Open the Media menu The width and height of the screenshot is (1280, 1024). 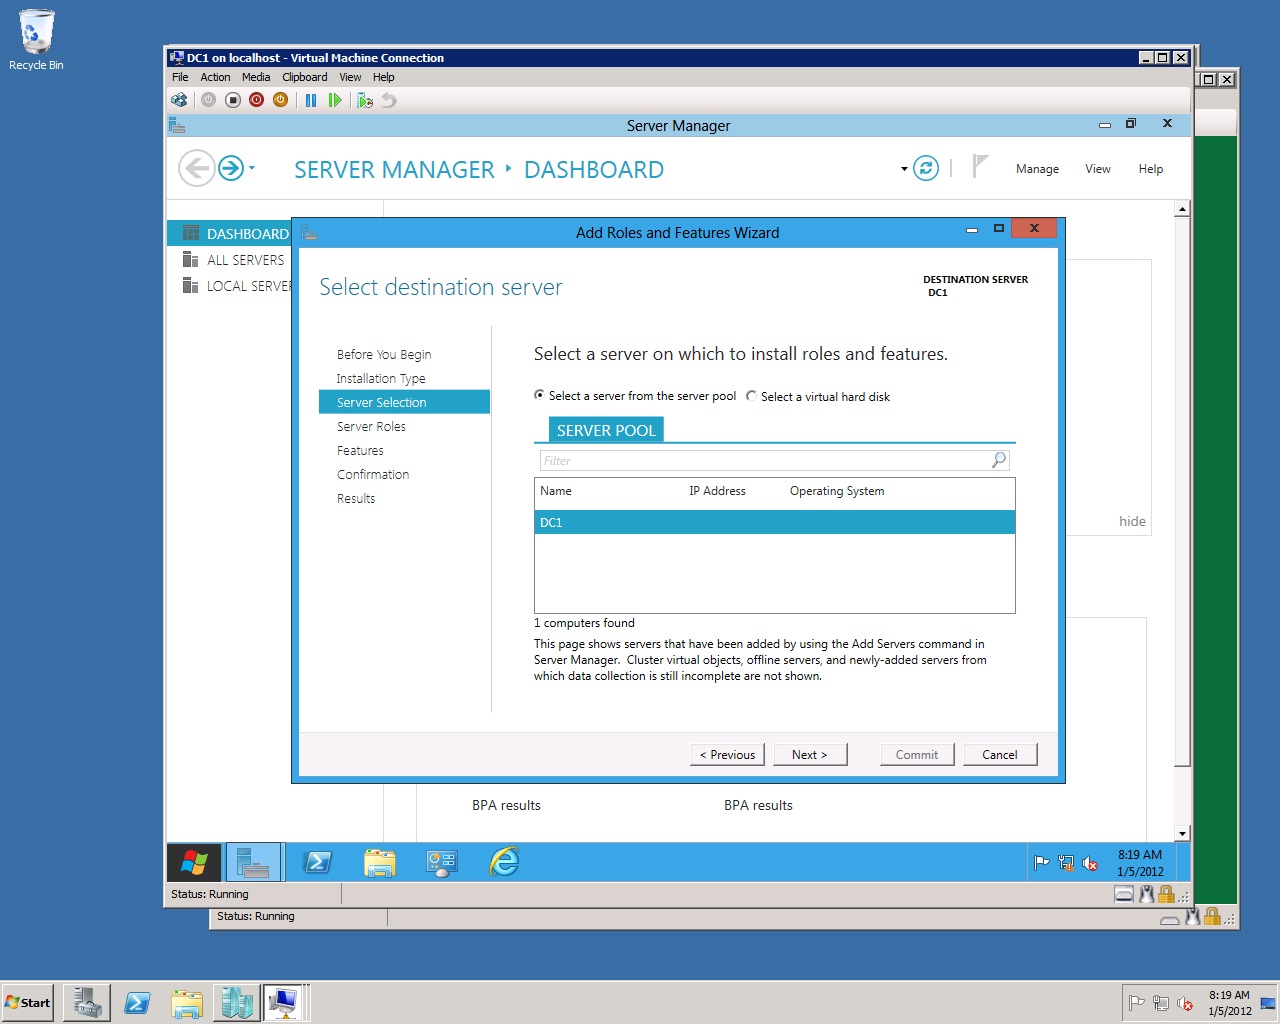pos(256,77)
